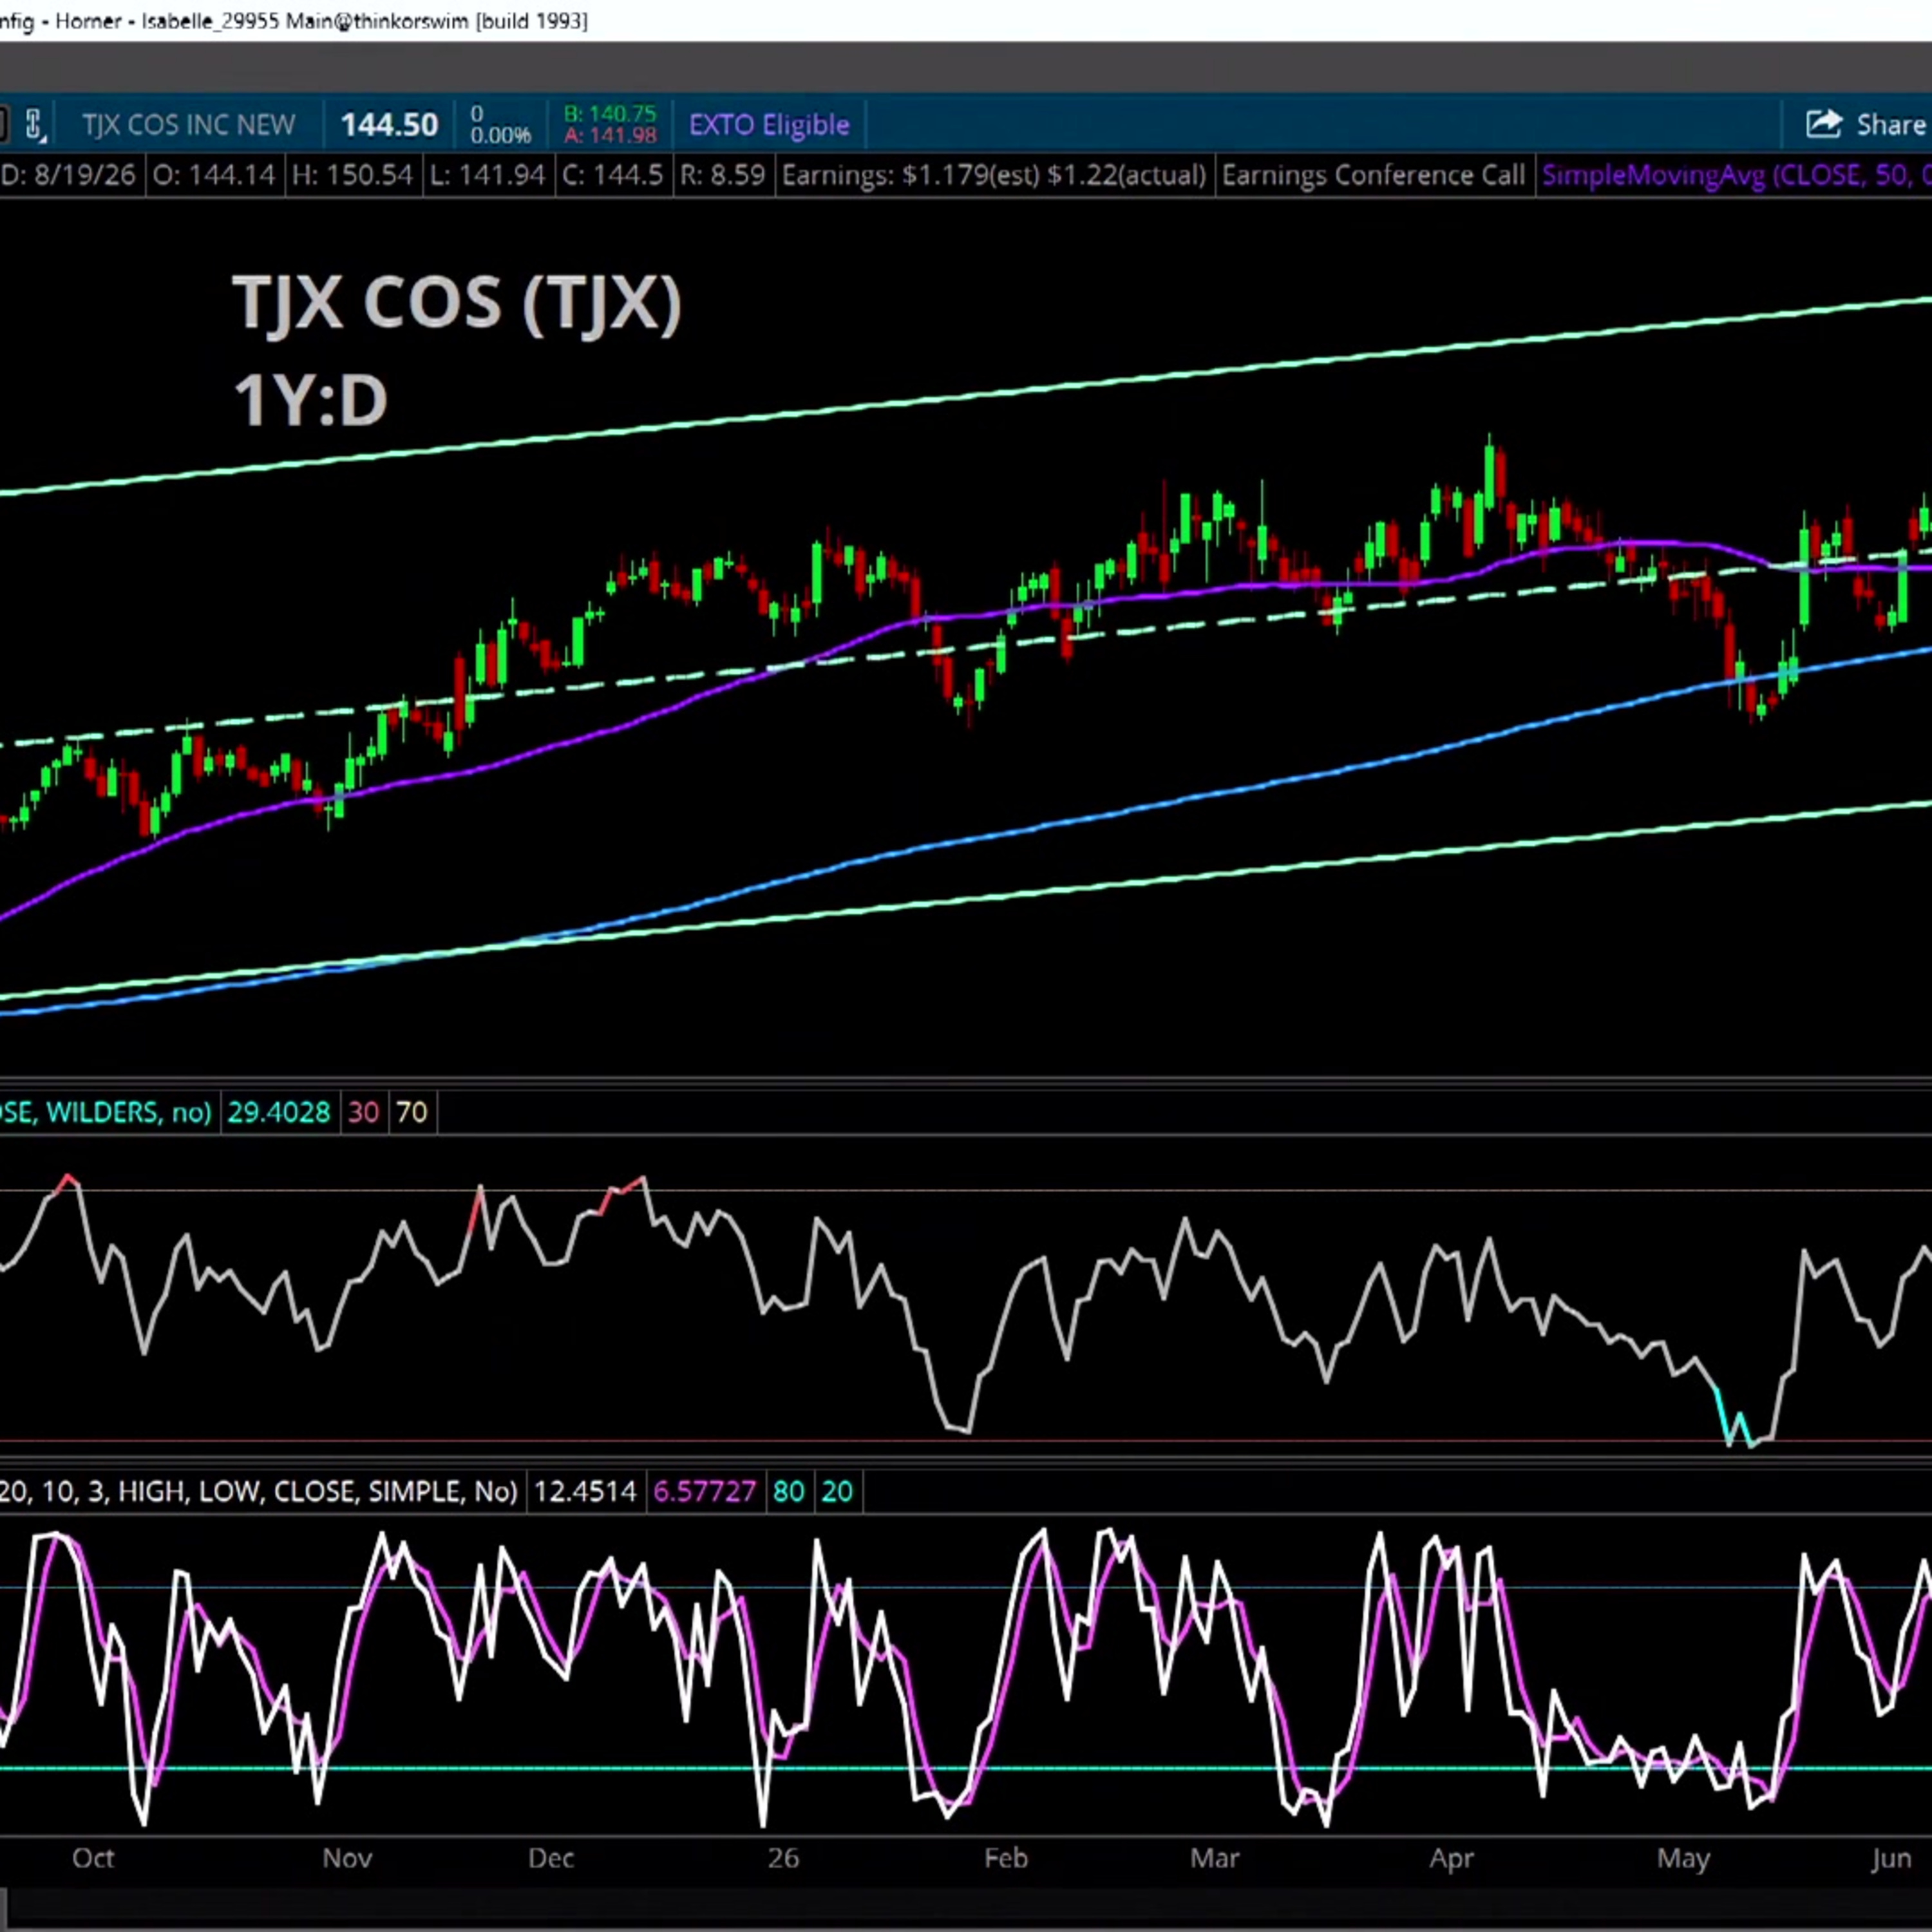Image resolution: width=1932 pixels, height=1932 pixels.
Task: Click the date field D: 8/19/26
Action: click(68, 175)
